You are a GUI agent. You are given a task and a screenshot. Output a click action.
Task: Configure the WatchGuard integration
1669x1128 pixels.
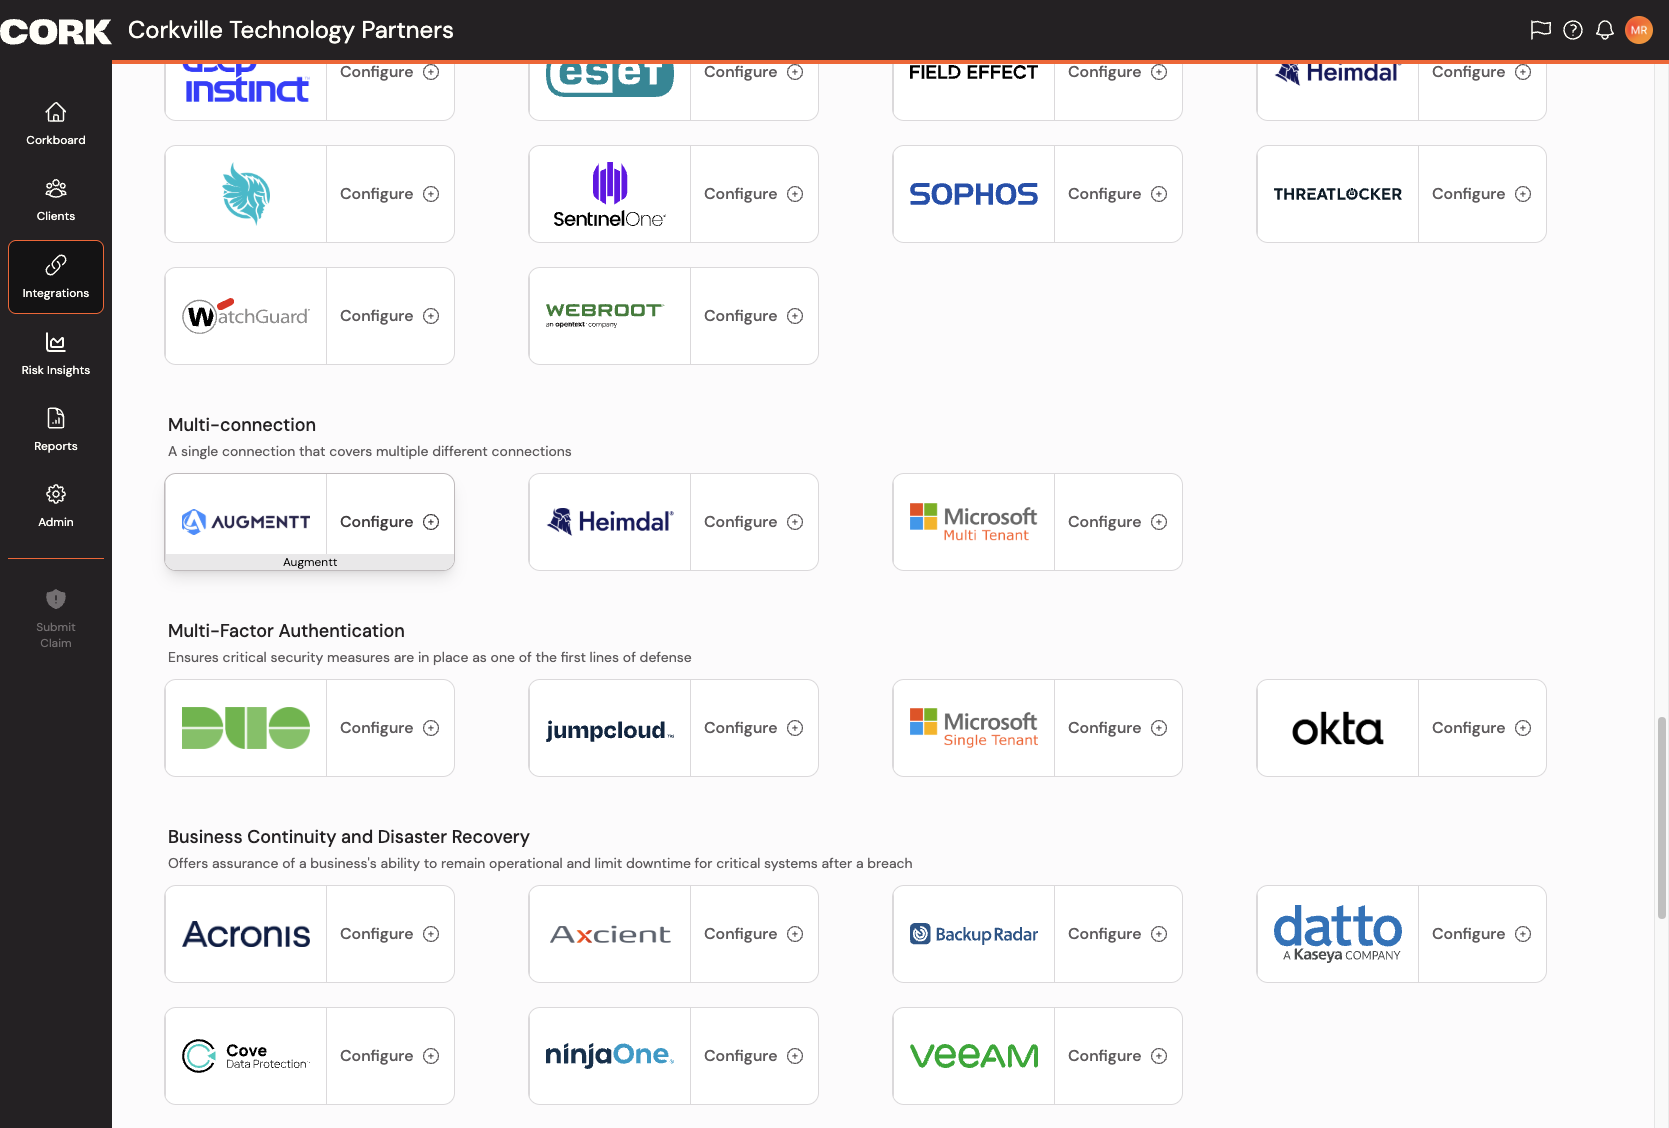[390, 316]
